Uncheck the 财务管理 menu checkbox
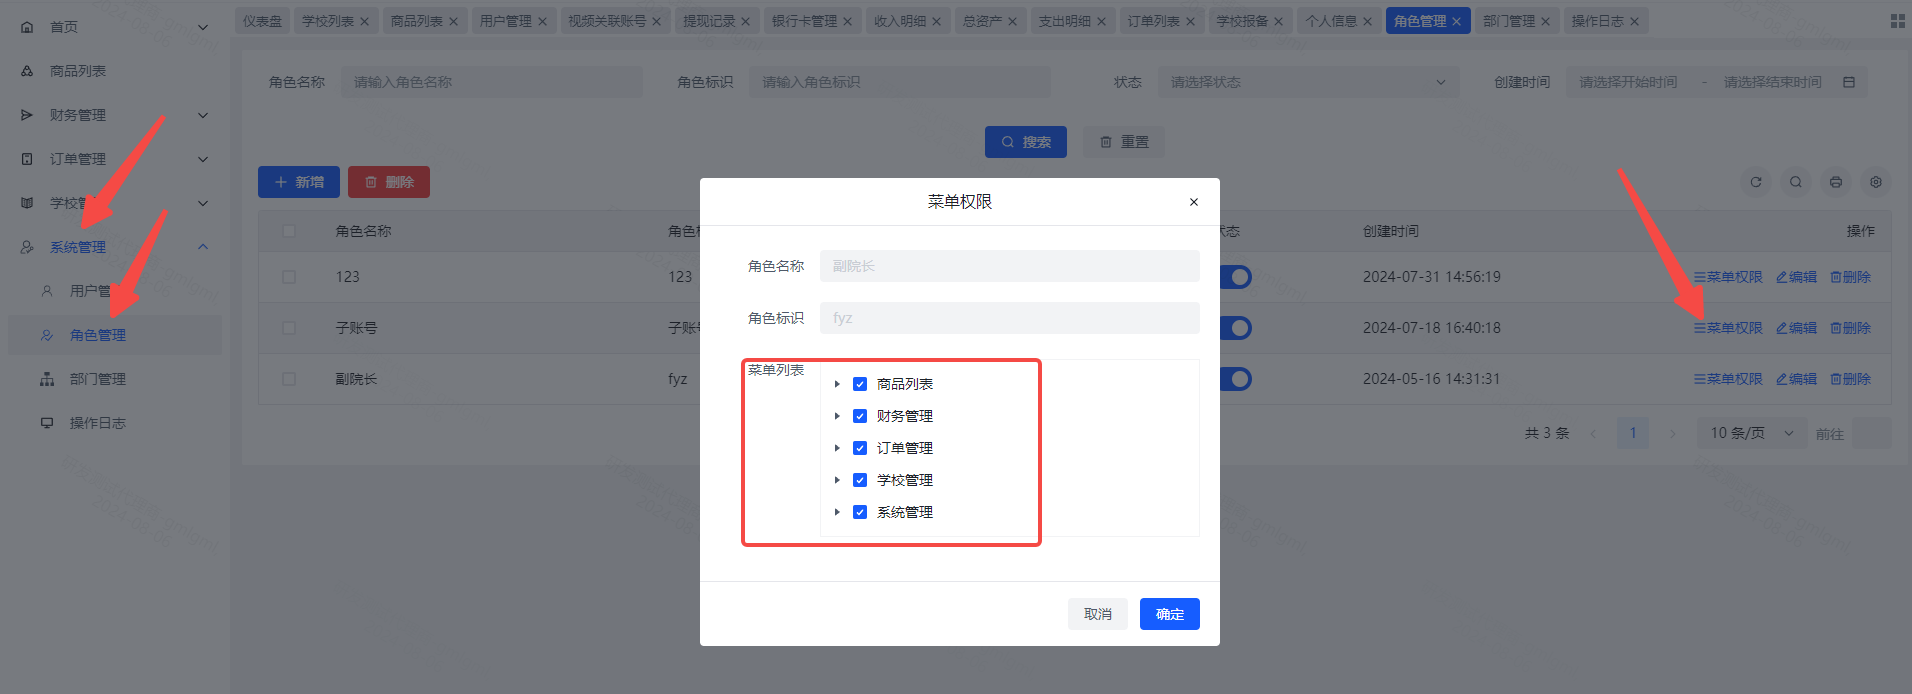Image resolution: width=1912 pixels, height=694 pixels. (x=859, y=416)
